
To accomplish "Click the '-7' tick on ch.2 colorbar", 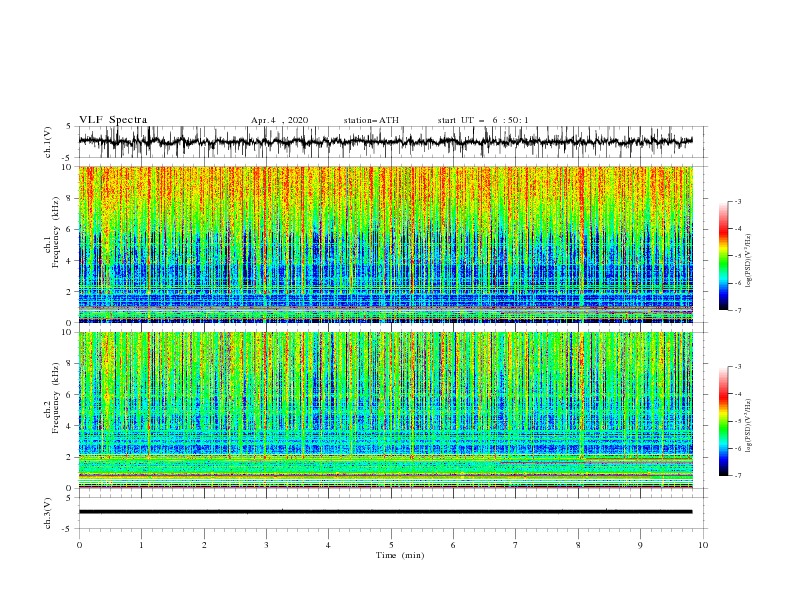I will [x=737, y=476].
